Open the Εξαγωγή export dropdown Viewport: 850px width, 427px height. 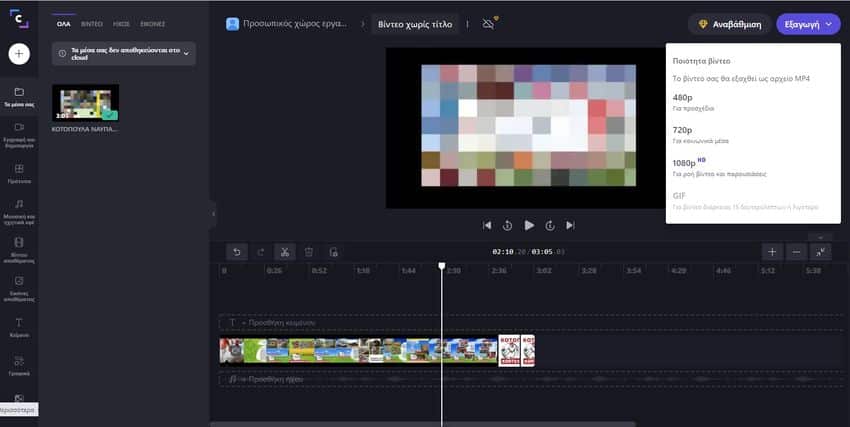(808, 24)
